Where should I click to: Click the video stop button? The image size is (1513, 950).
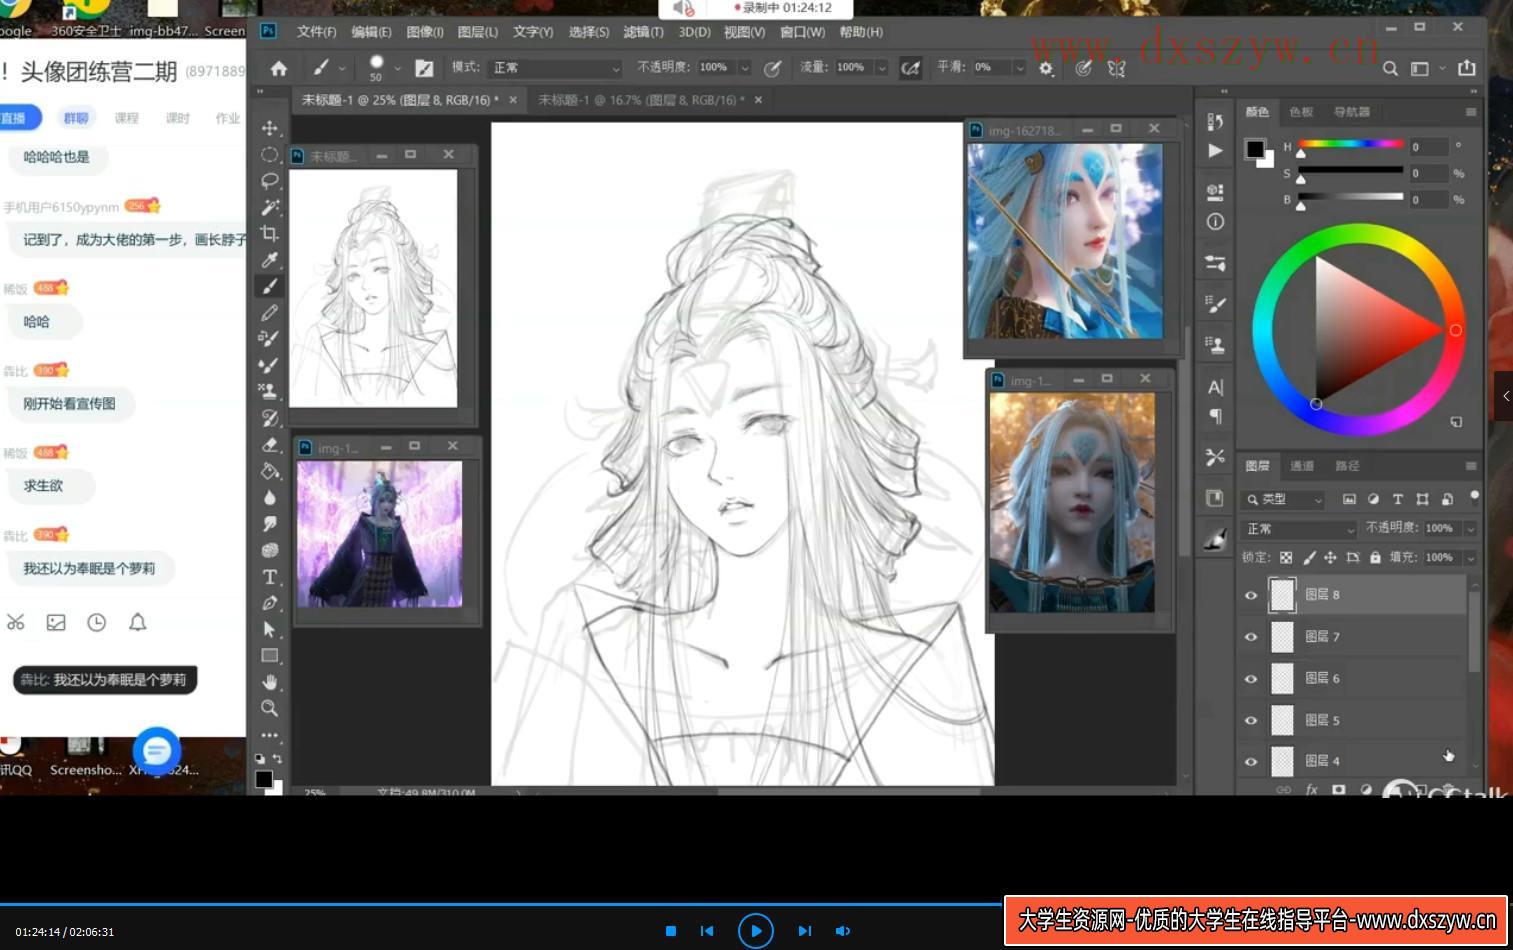[671, 931]
